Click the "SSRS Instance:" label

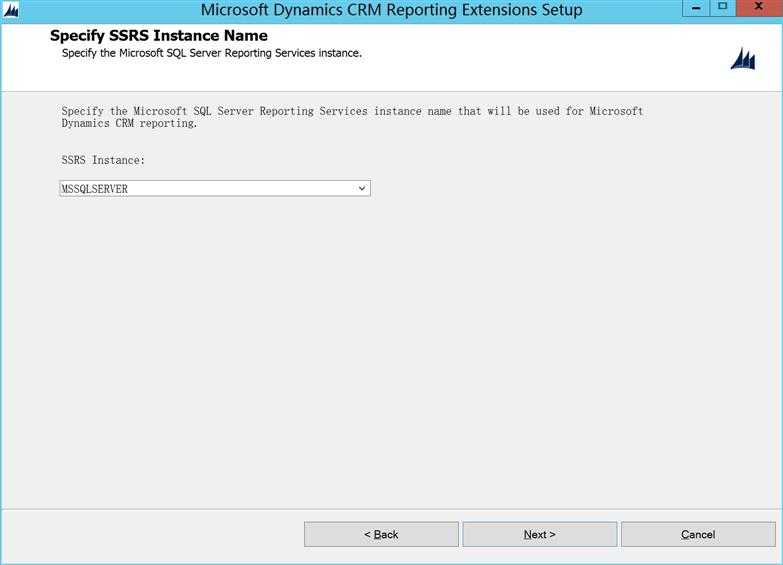click(x=103, y=160)
